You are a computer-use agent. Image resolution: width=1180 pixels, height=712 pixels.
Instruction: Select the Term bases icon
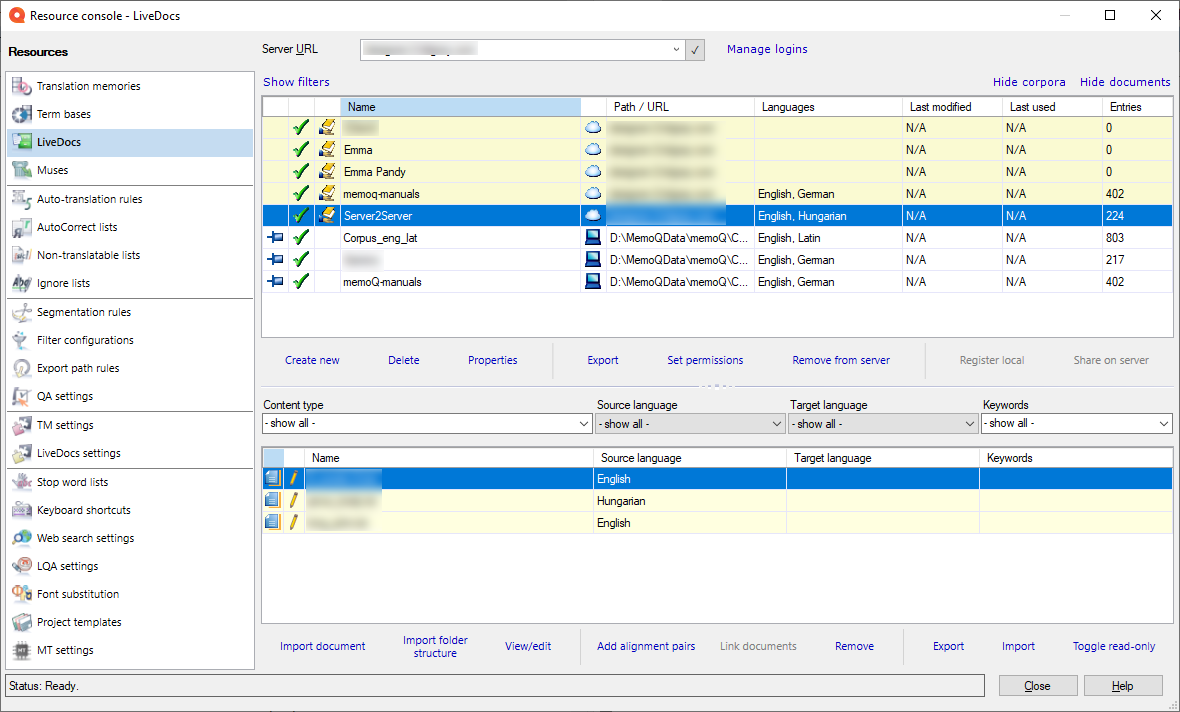[22, 114]
